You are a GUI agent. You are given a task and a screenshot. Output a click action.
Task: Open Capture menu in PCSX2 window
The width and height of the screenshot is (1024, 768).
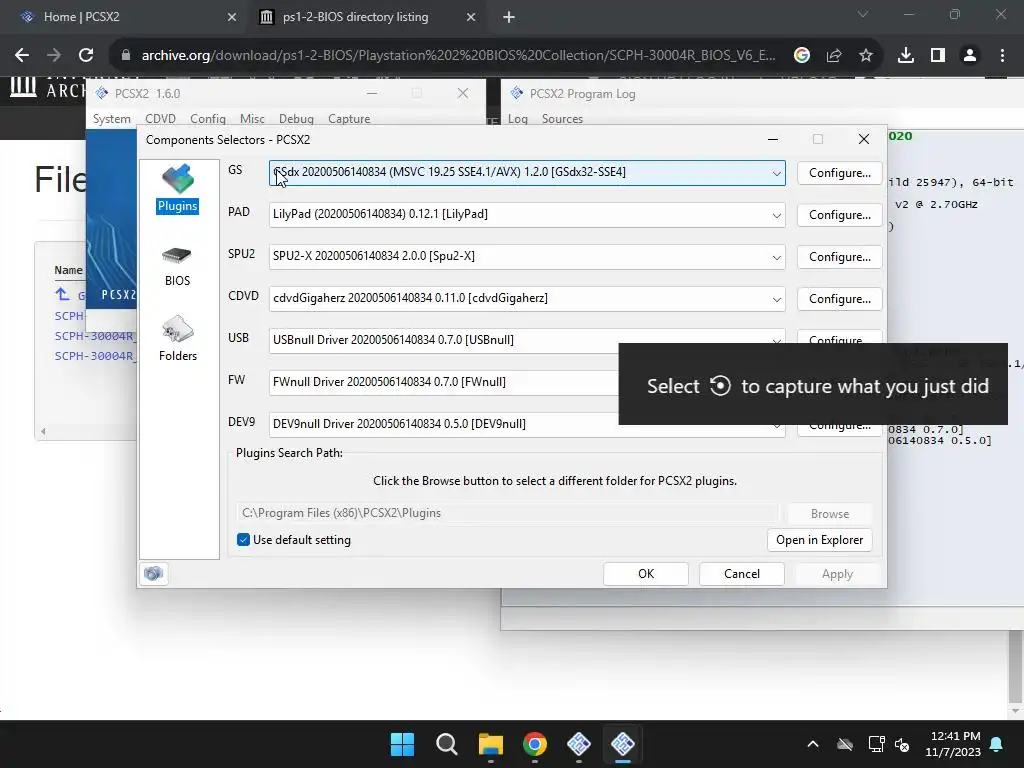pyautogui.click(x=349, y=119)
